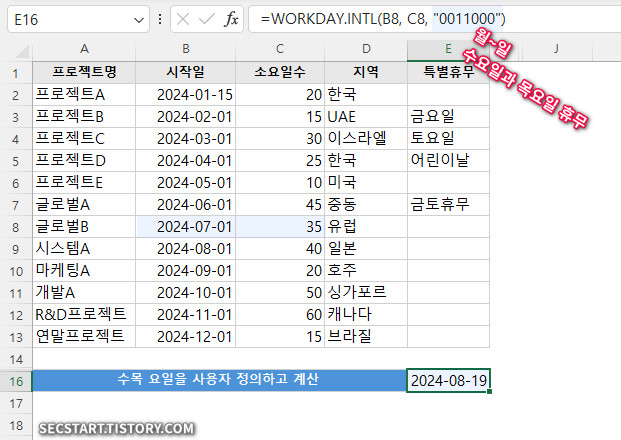
Task: Select column B header
Action: [186, 49]
